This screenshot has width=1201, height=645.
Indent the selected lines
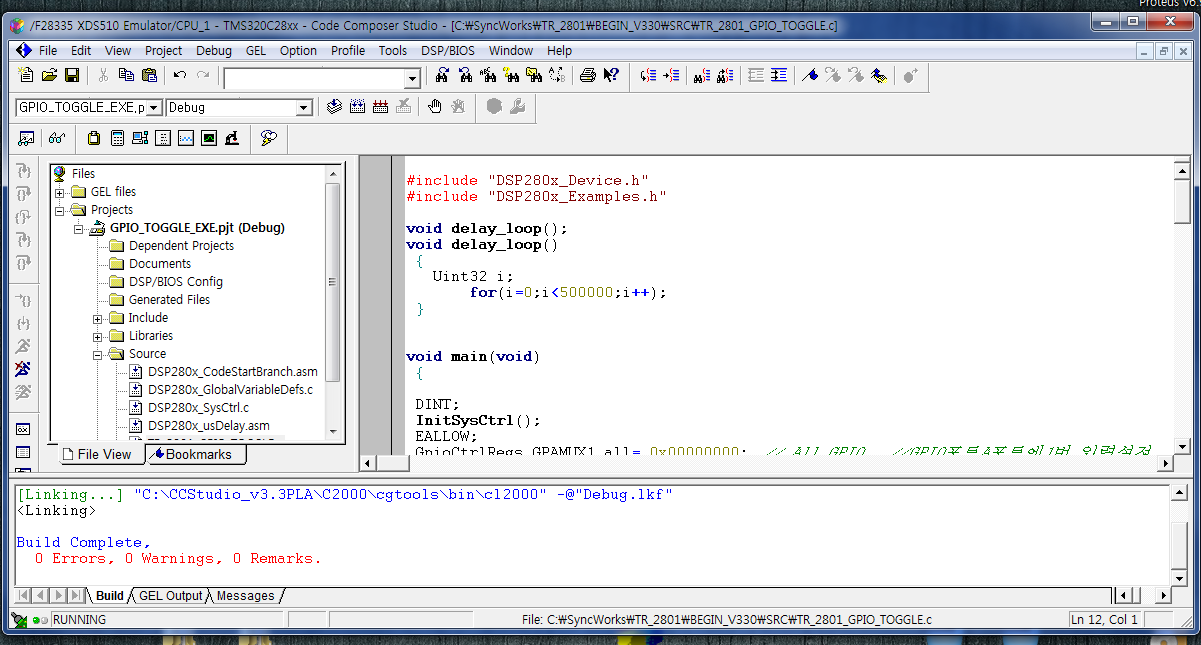(x=779, y=75)
